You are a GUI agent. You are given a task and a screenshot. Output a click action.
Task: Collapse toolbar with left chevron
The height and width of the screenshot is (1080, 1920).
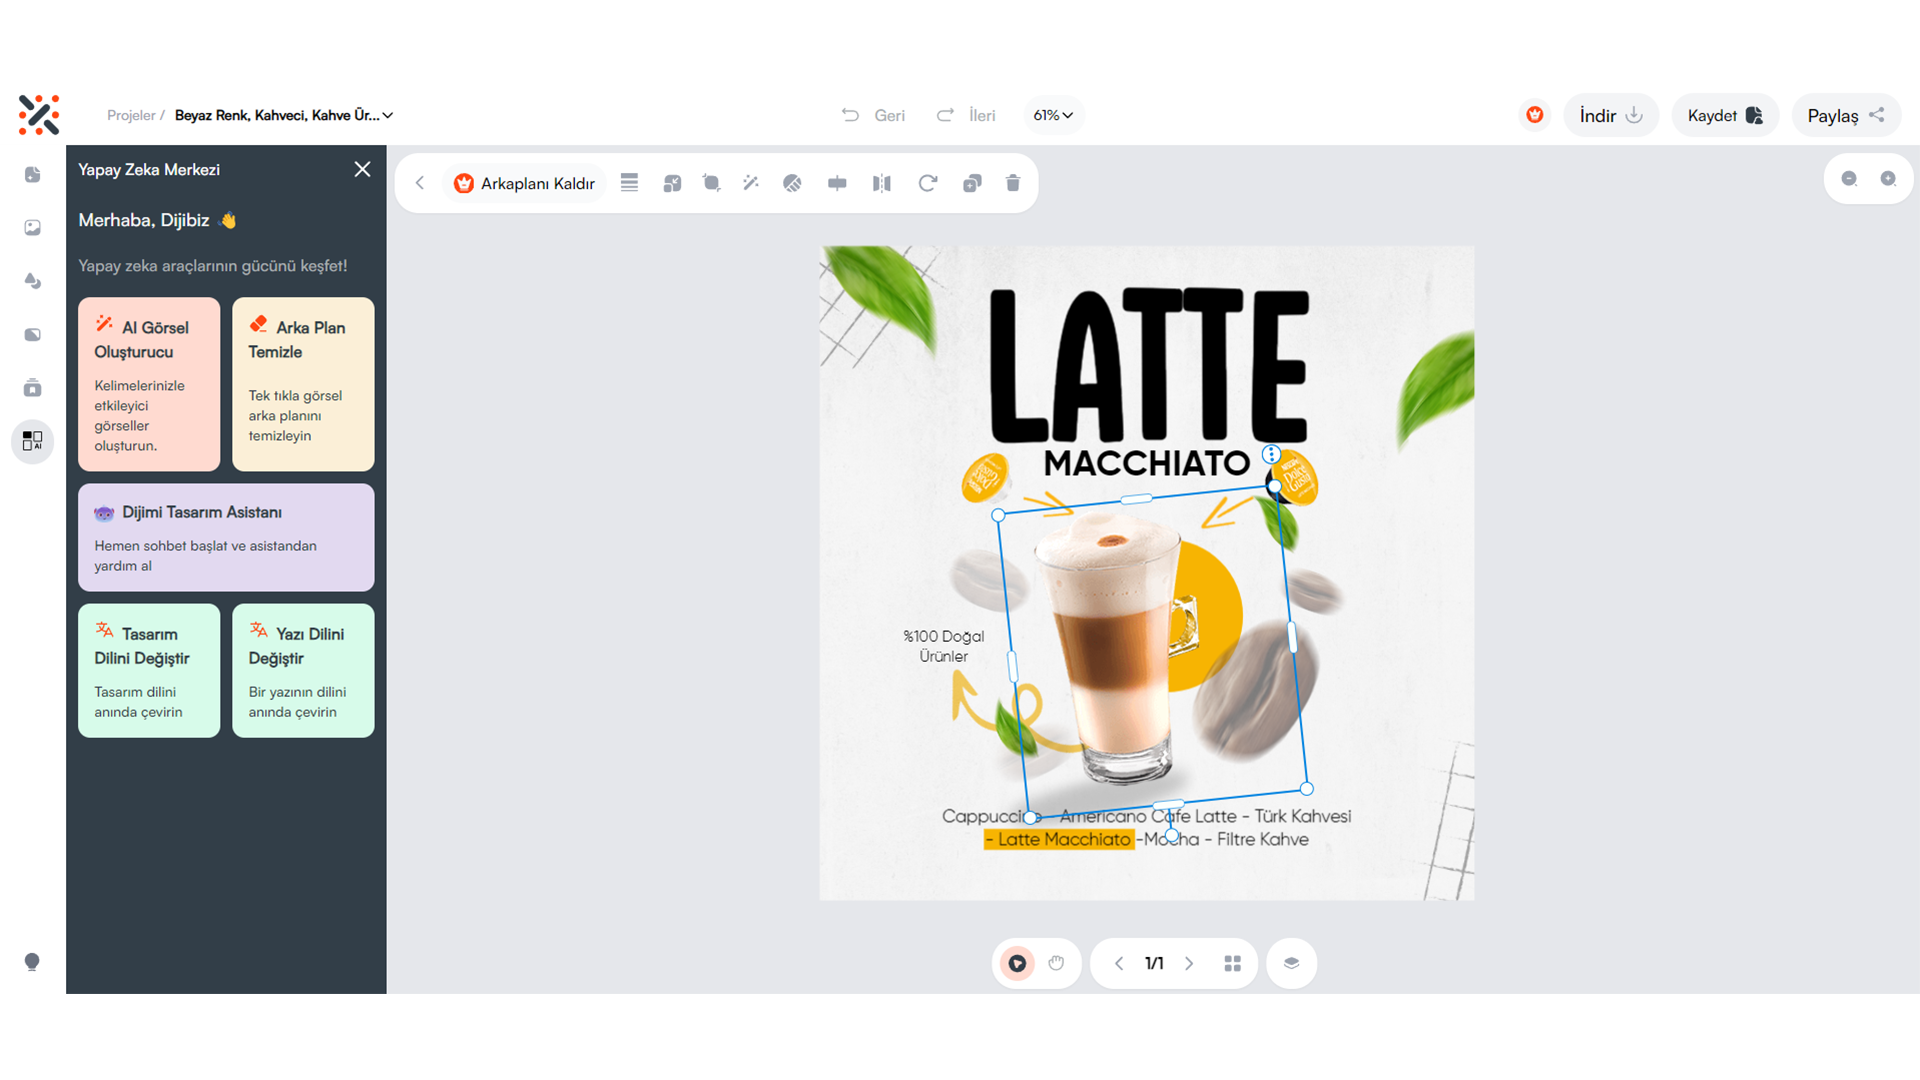pyautogui.click(x=420, y=183)
